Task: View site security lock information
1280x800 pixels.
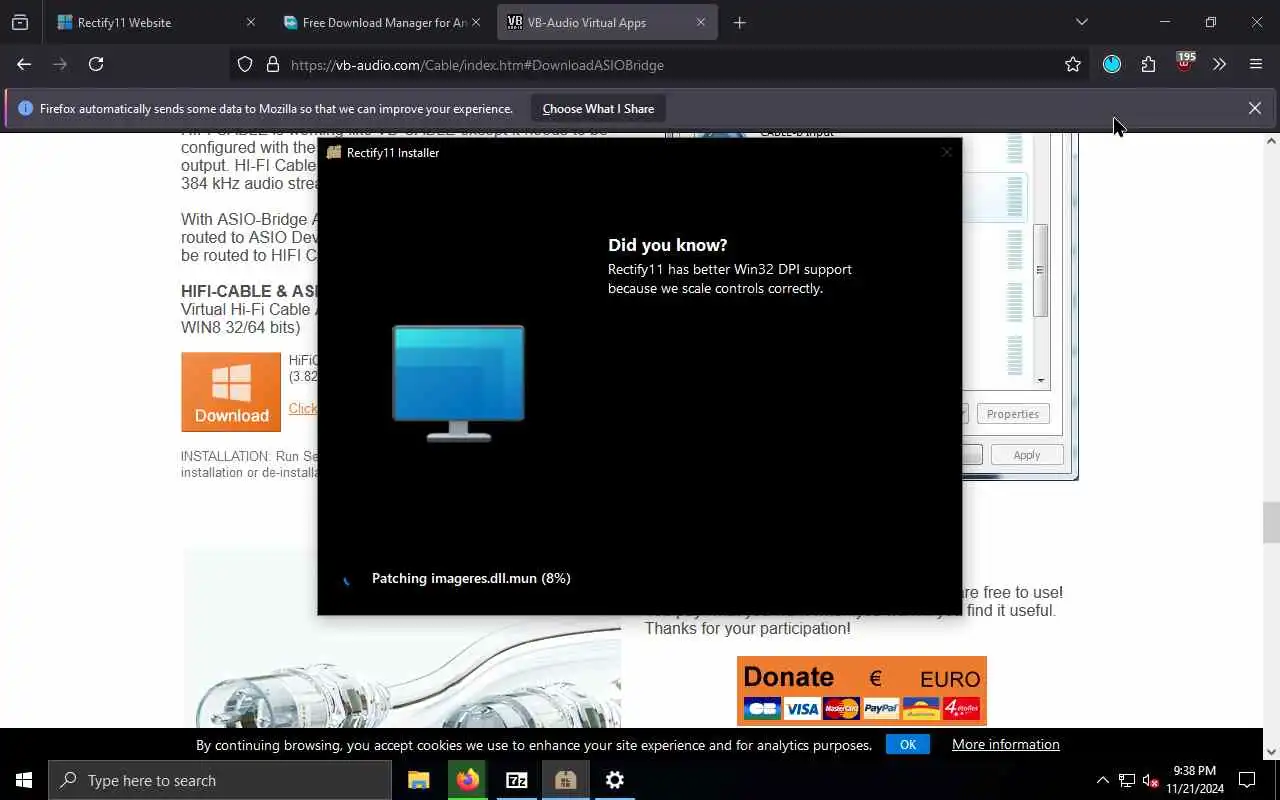Action: pyautogui.click(x=272, y=65)
